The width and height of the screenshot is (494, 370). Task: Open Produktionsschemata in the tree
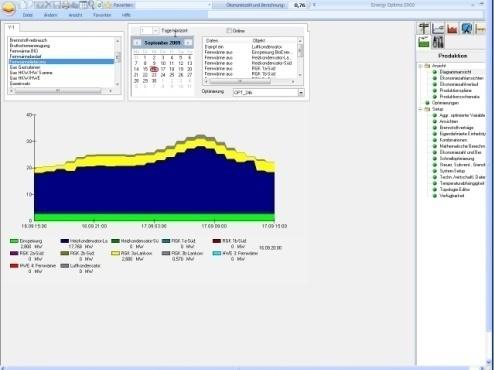(460, 97)
